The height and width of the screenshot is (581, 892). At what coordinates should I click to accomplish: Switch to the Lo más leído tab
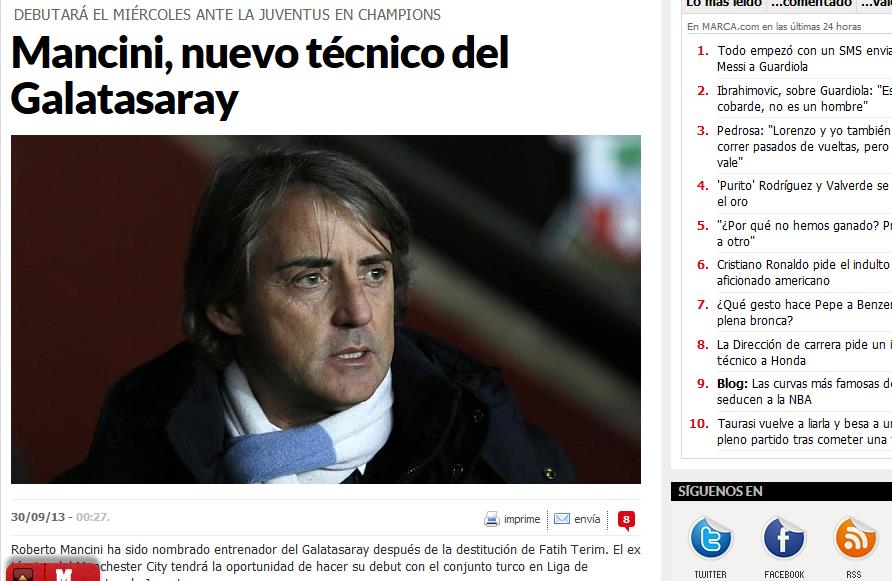[724, 4]
